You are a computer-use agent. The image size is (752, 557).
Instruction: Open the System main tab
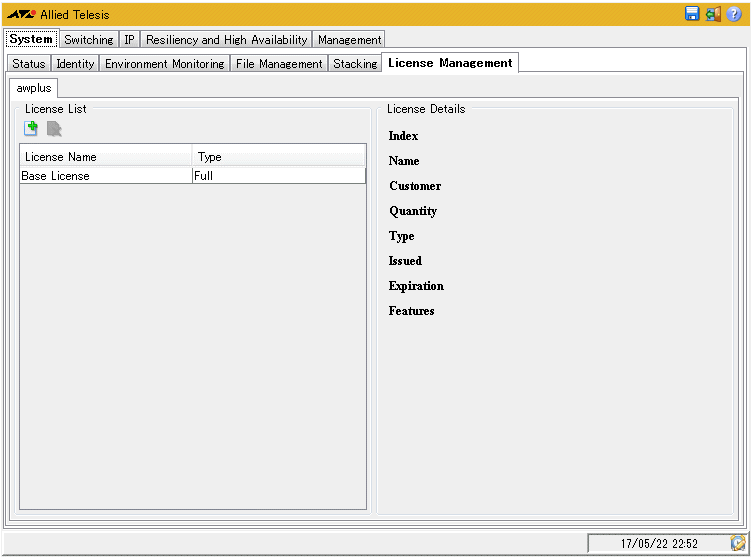pos(31,39)
